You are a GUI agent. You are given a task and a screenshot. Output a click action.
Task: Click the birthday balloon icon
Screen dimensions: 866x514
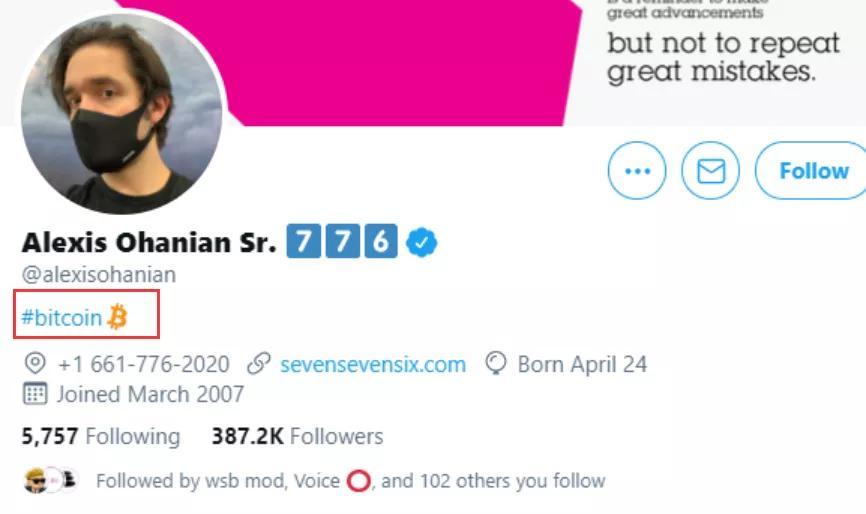click(495, 364)
